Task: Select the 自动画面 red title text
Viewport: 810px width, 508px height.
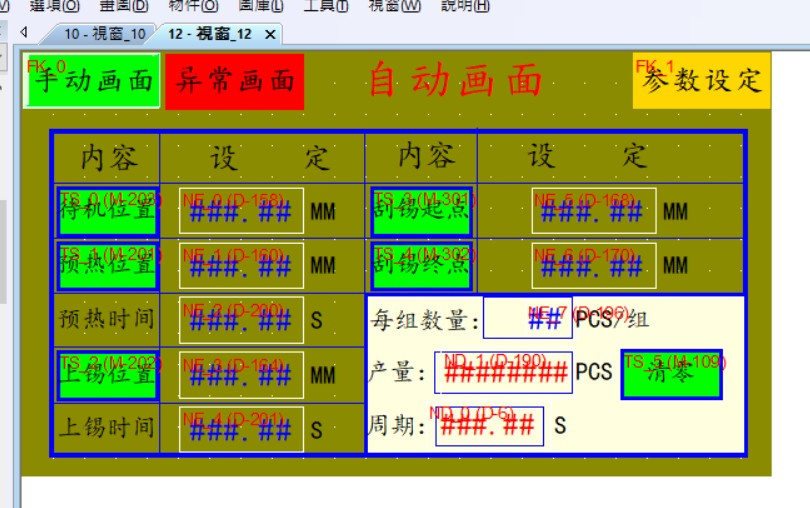Action: coord(455,80)
